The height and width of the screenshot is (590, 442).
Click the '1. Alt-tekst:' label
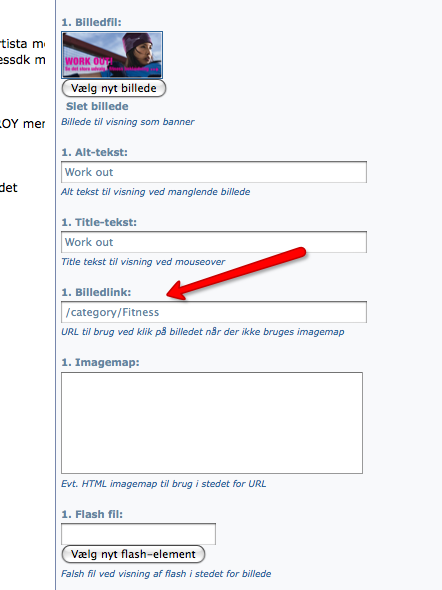(x=94, y=152)
